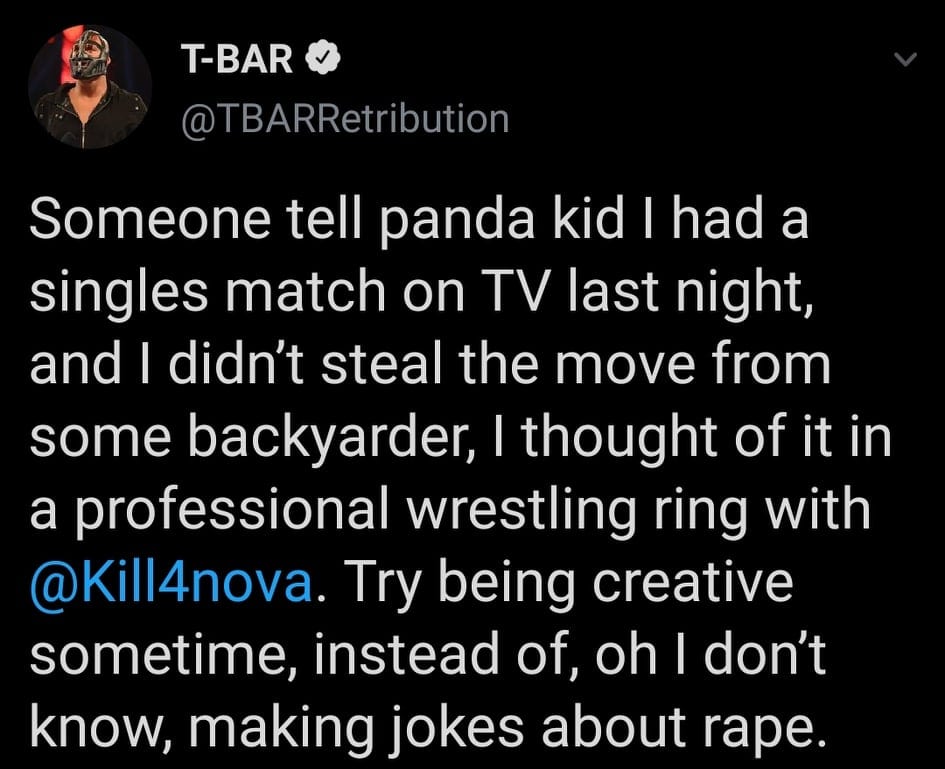The image size is (945, 769).
Task: Open the T-BAR display name
Action: [x=237, y=59]
